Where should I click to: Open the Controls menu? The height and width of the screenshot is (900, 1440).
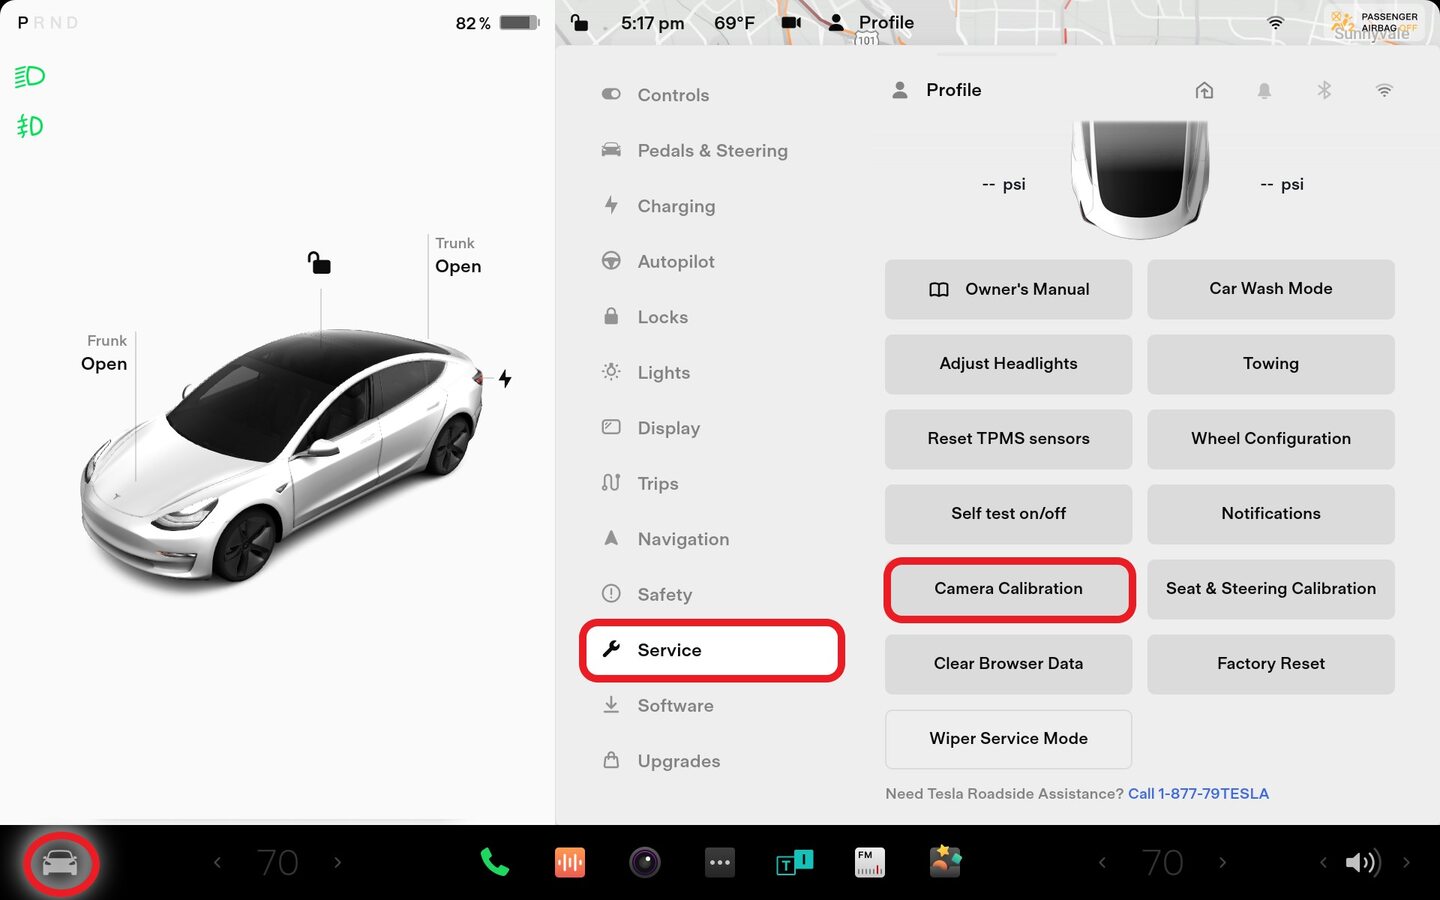coord(712,95)
